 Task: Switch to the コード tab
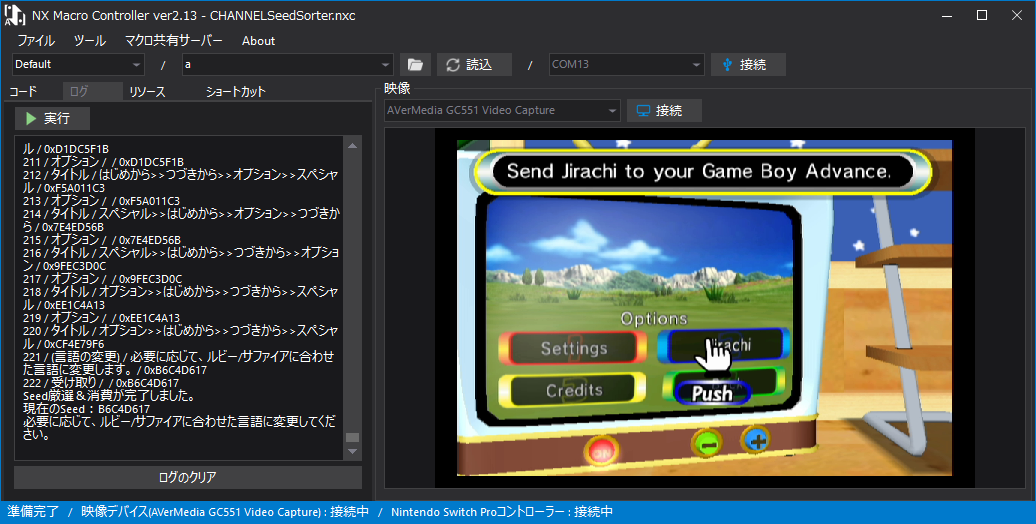(x=23, y=92)
